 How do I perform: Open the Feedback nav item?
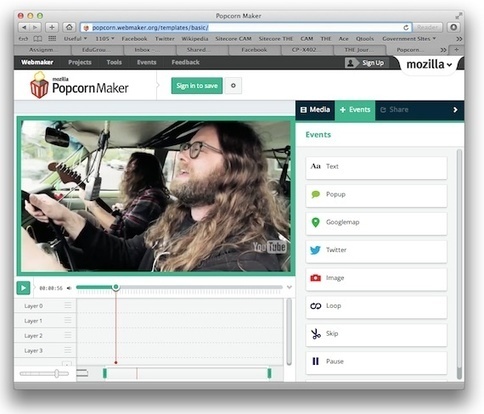(185, 62)
